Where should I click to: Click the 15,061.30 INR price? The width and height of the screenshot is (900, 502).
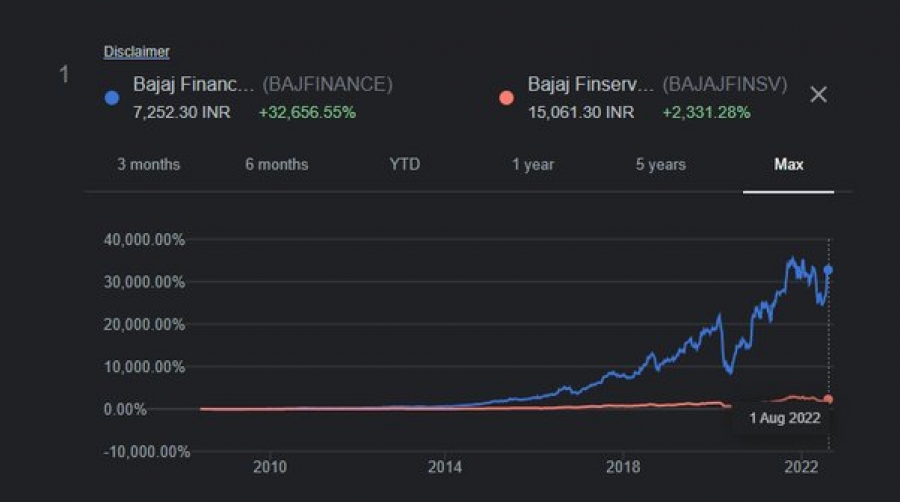(x=581, y=112)
